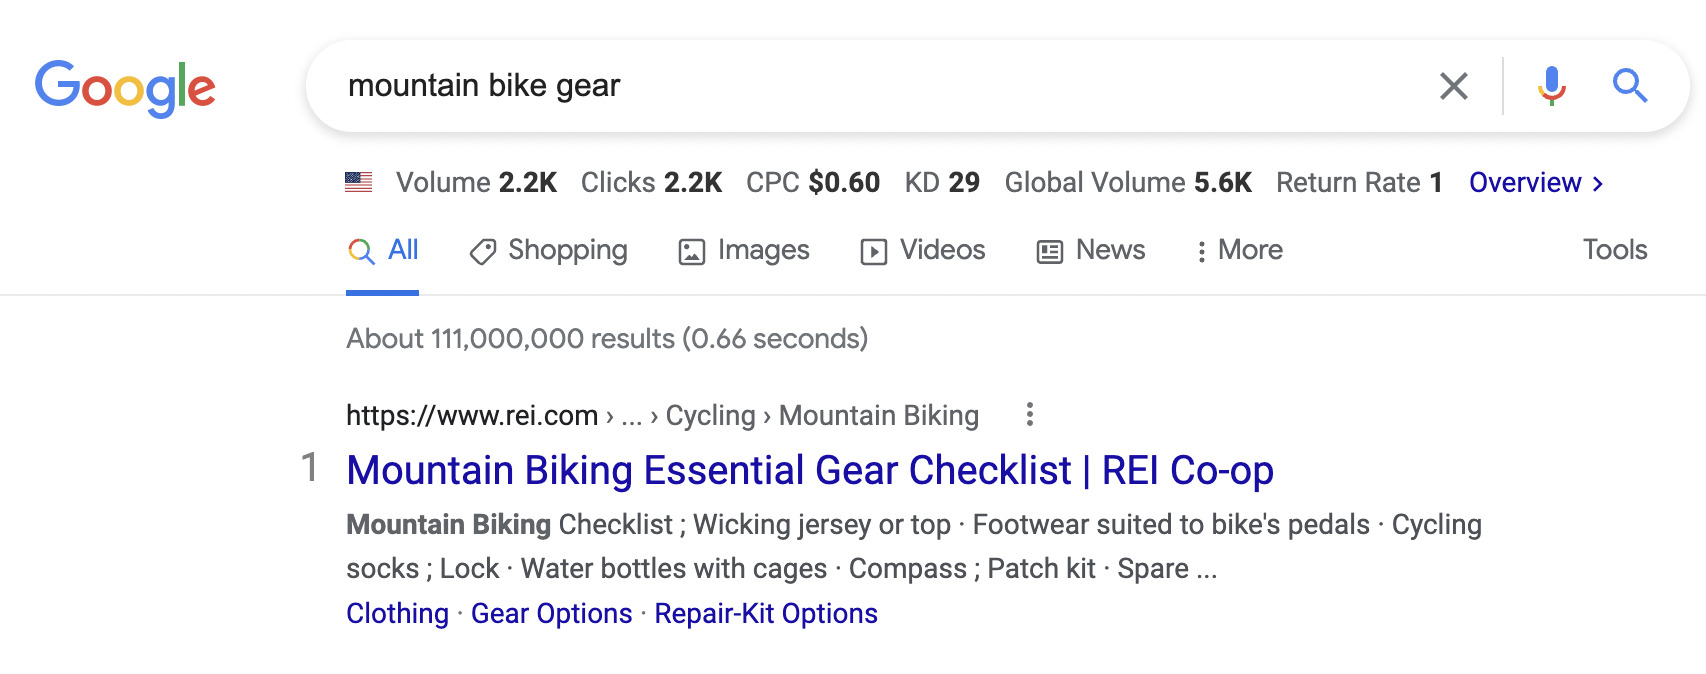The height and width of the screenshot is (674, 1706).
Task: Click the X to clear the search query
Action: [x=1455, y=86]
